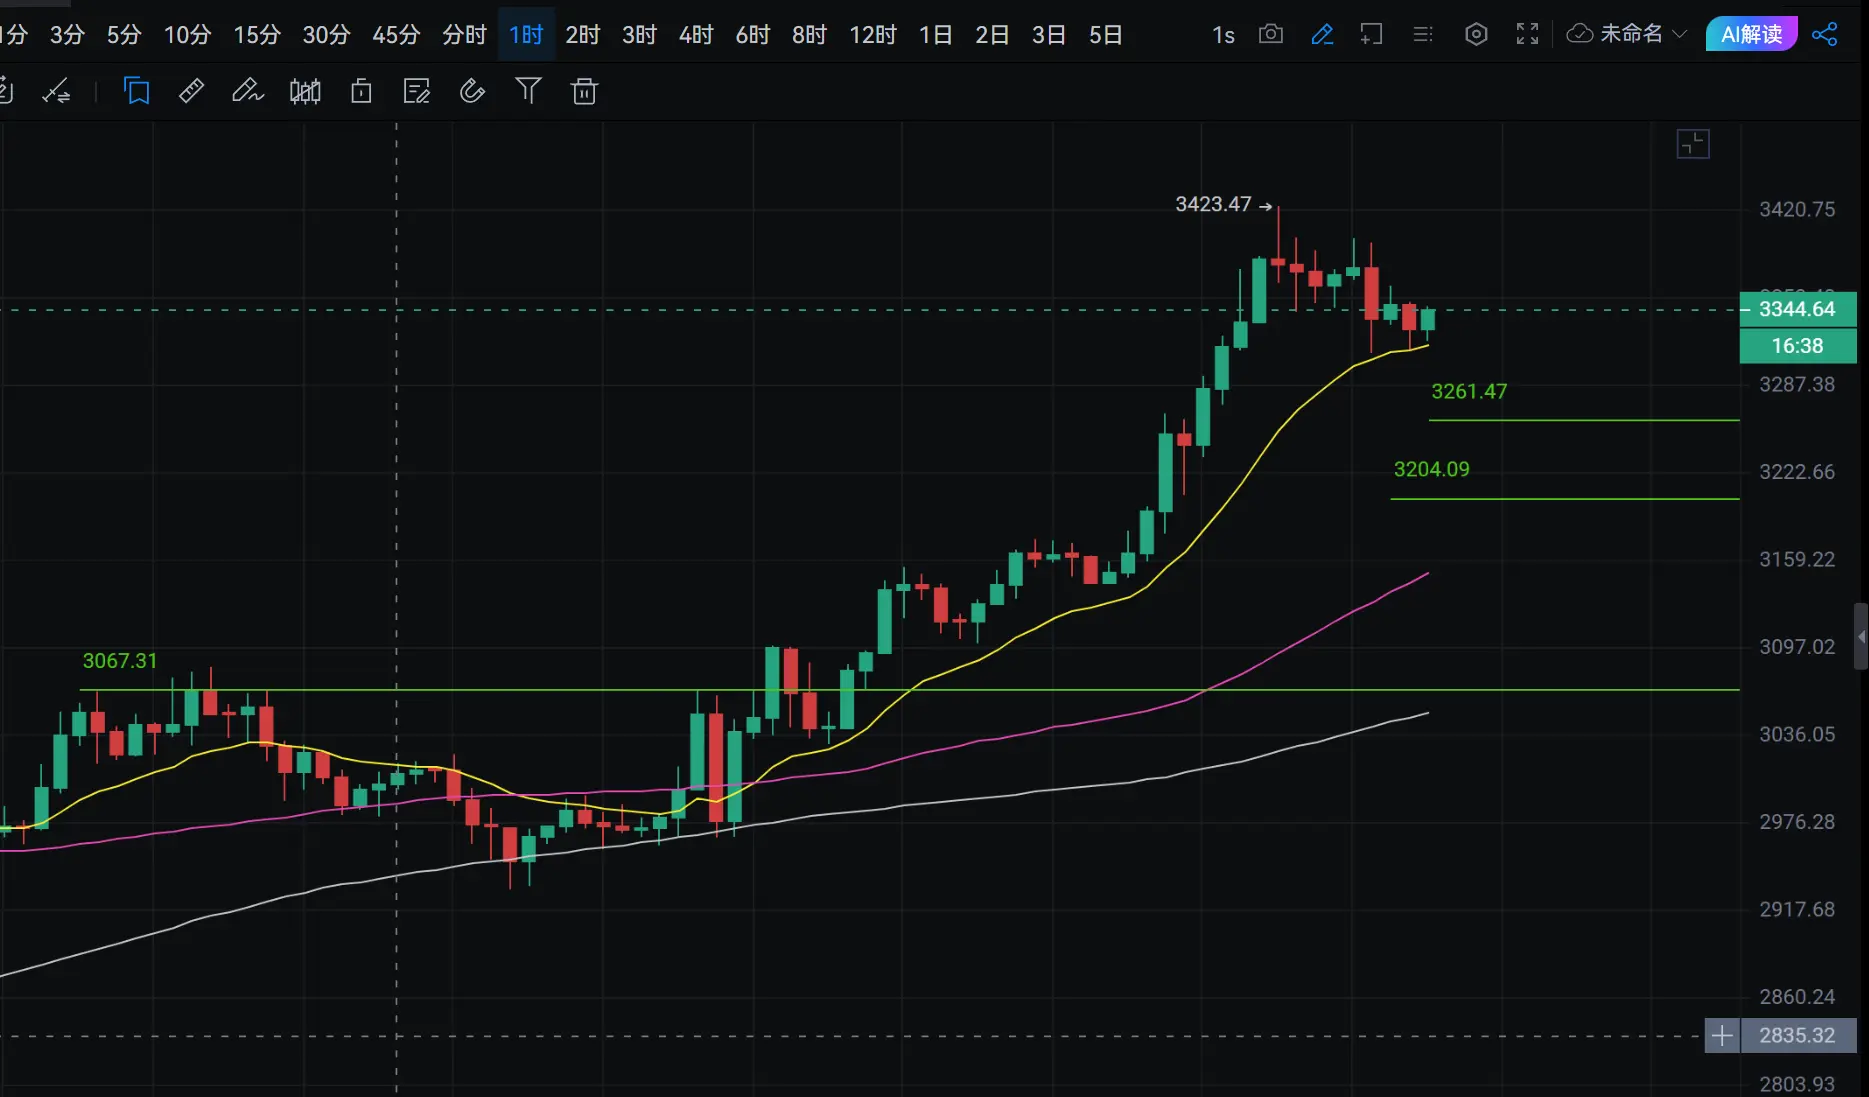Click the 3261.47 horizontal line label
This screenshot has width=1869, height=1097.
(x=1469, y=392)
